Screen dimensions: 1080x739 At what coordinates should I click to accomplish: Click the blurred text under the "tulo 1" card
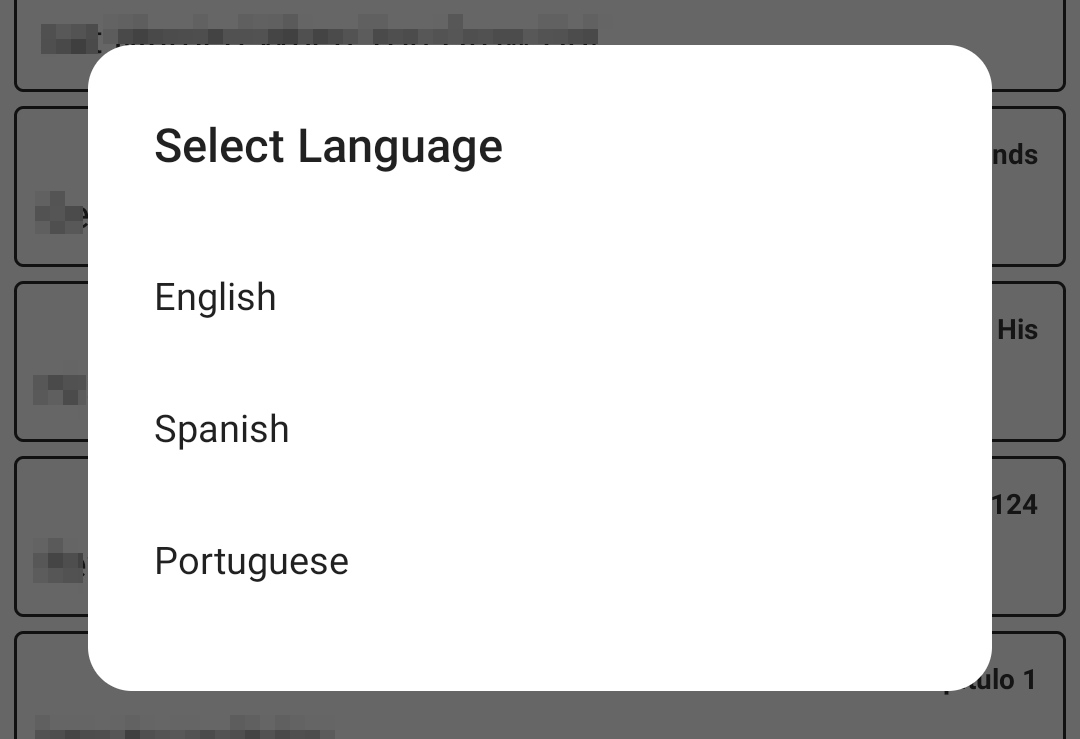coord(180,727)
